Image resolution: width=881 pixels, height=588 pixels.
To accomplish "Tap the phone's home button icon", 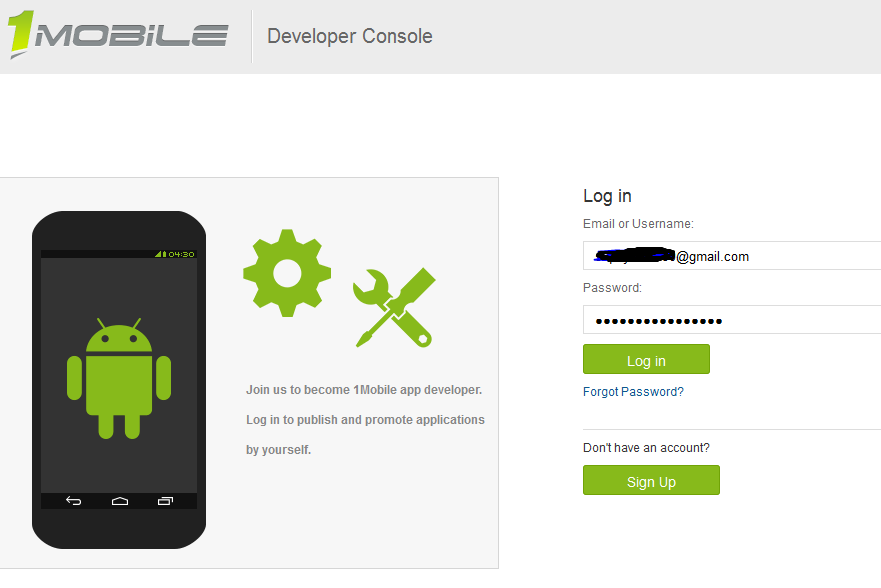I will tap(120, 501).
